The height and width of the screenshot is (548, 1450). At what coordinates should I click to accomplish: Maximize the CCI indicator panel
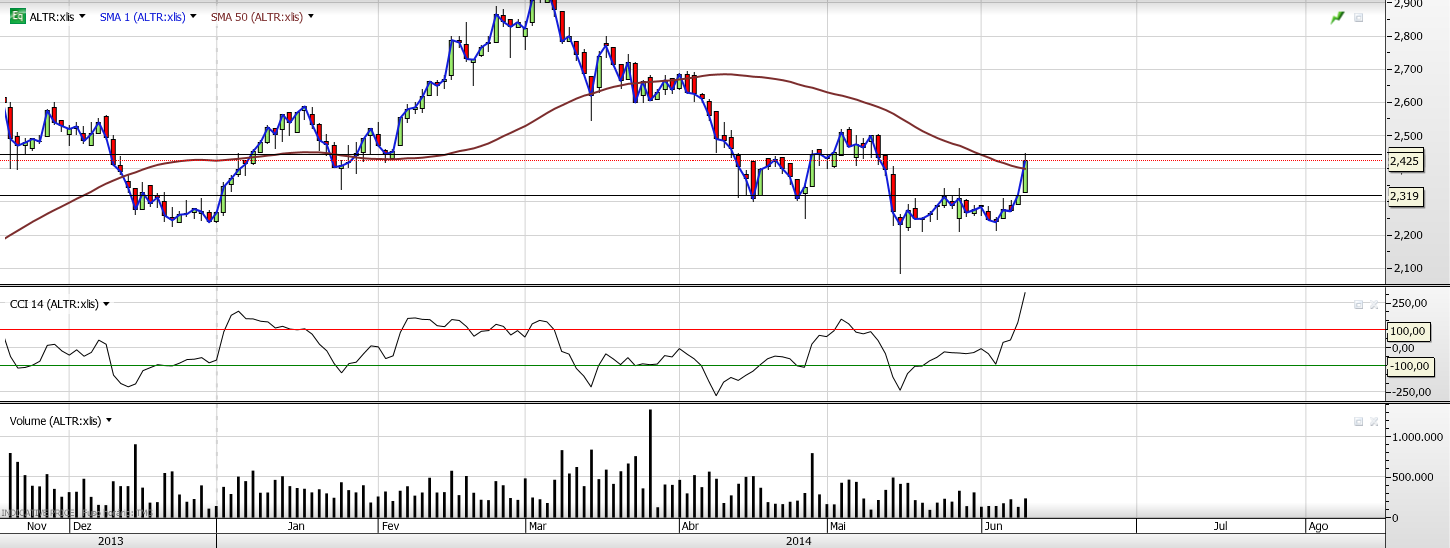pyautogui.click(x=1358, y=304)
